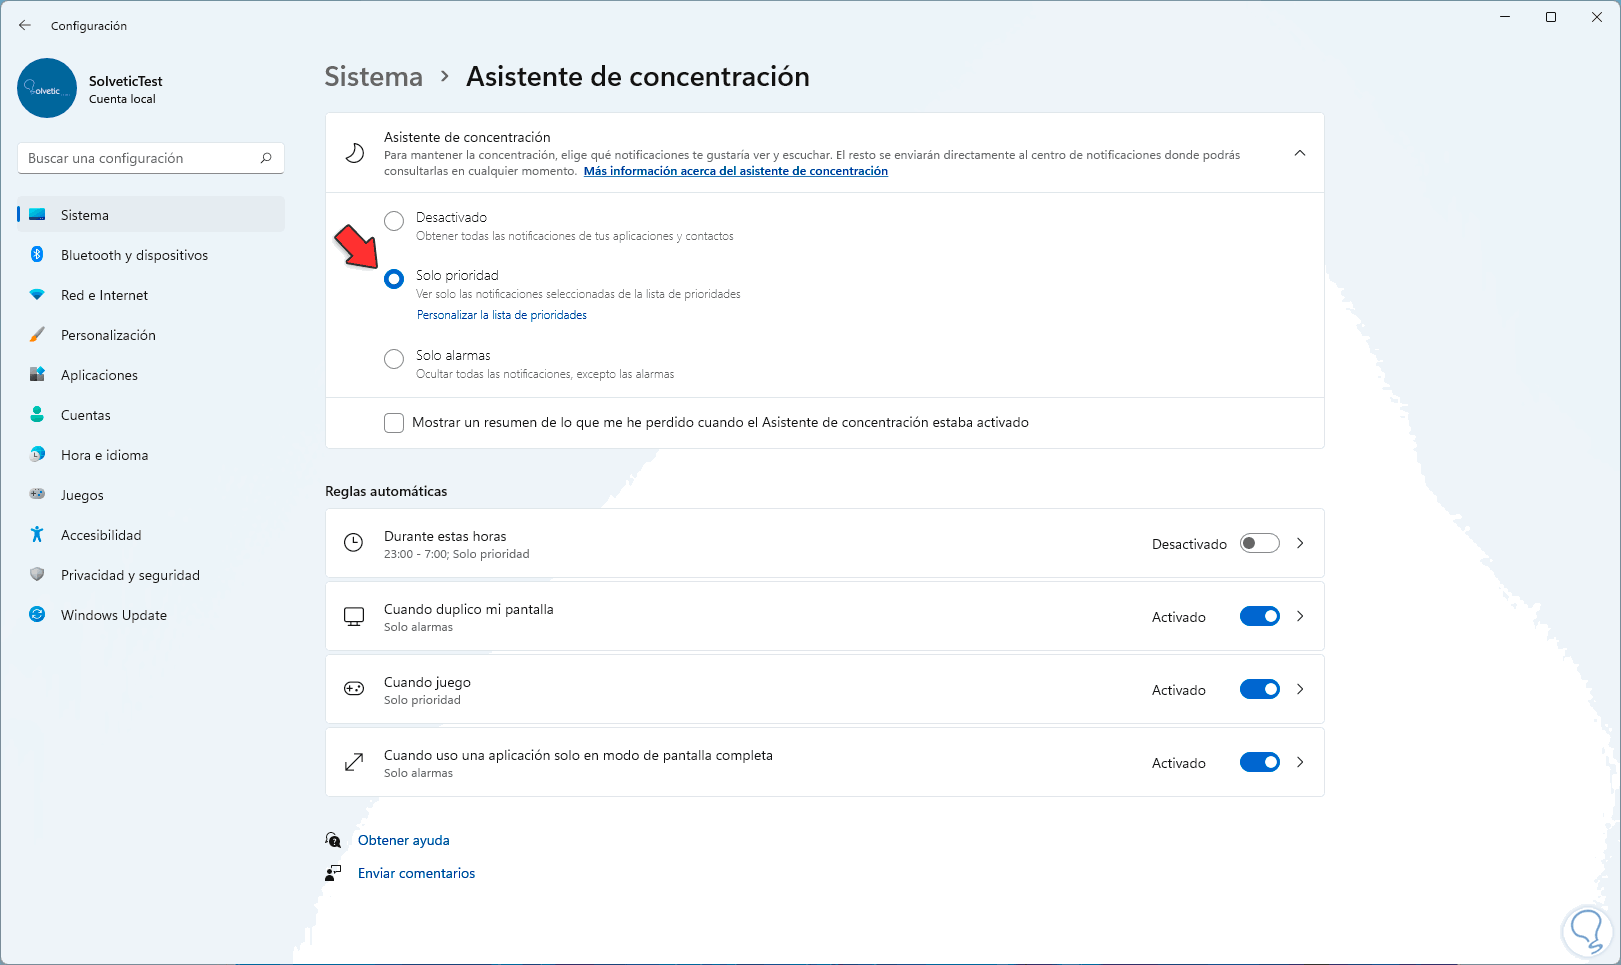The width and height of the screenshot is (1621, 965).
Task: Click the Windows Update sync icon
Action: 37,615
